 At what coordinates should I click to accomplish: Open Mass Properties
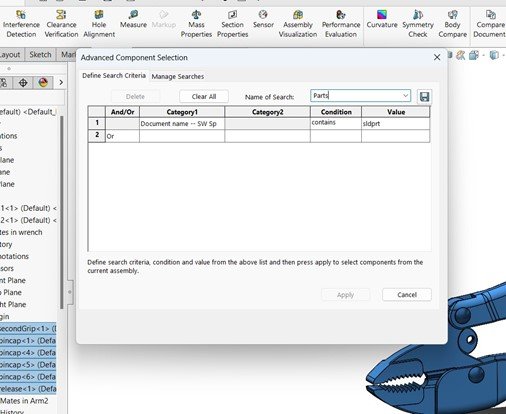(196, 24)
